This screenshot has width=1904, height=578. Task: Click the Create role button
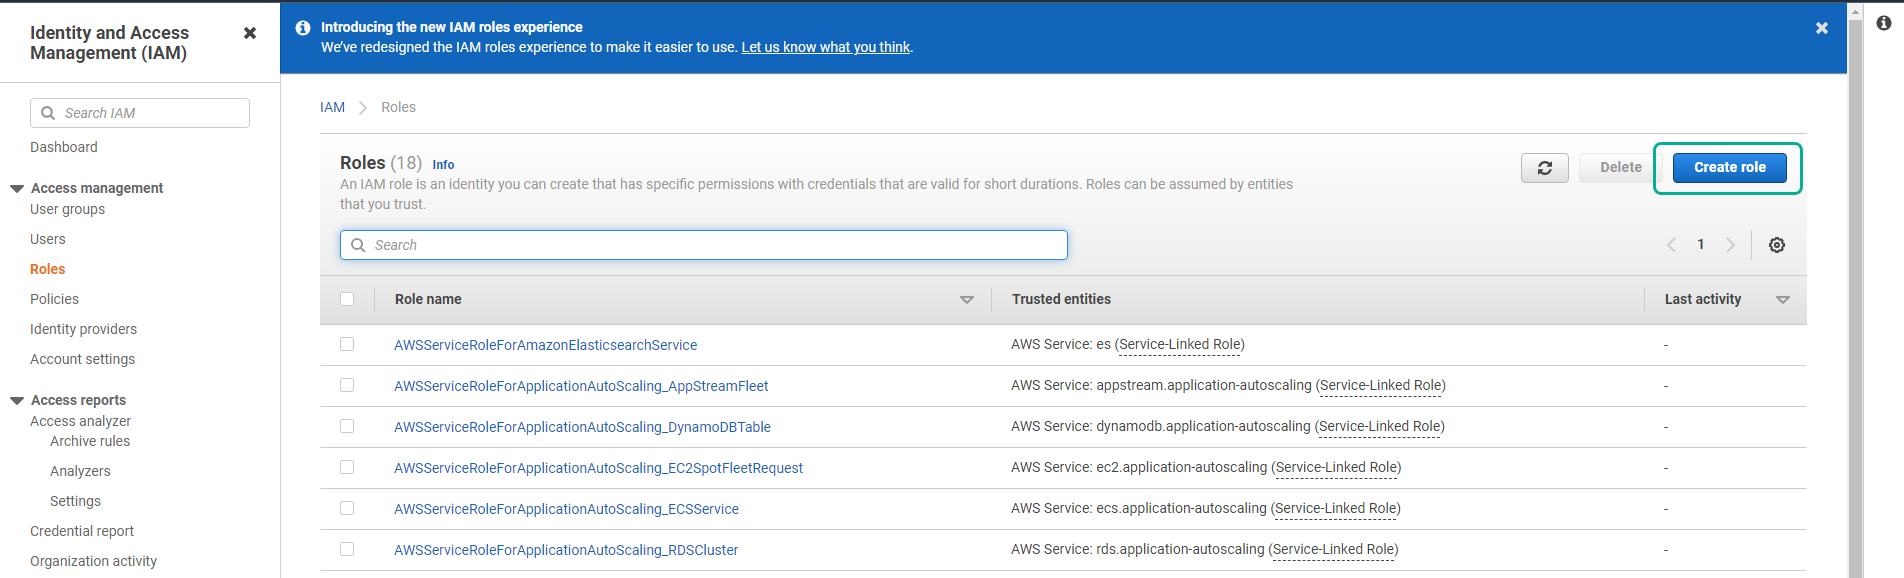coord(1729,168)
